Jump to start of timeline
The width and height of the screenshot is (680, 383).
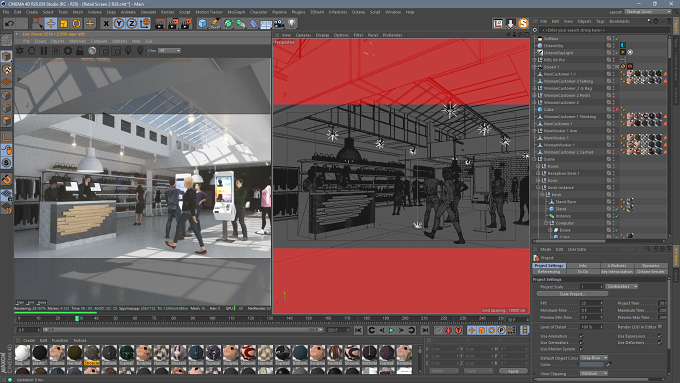[x=358, y=331]
